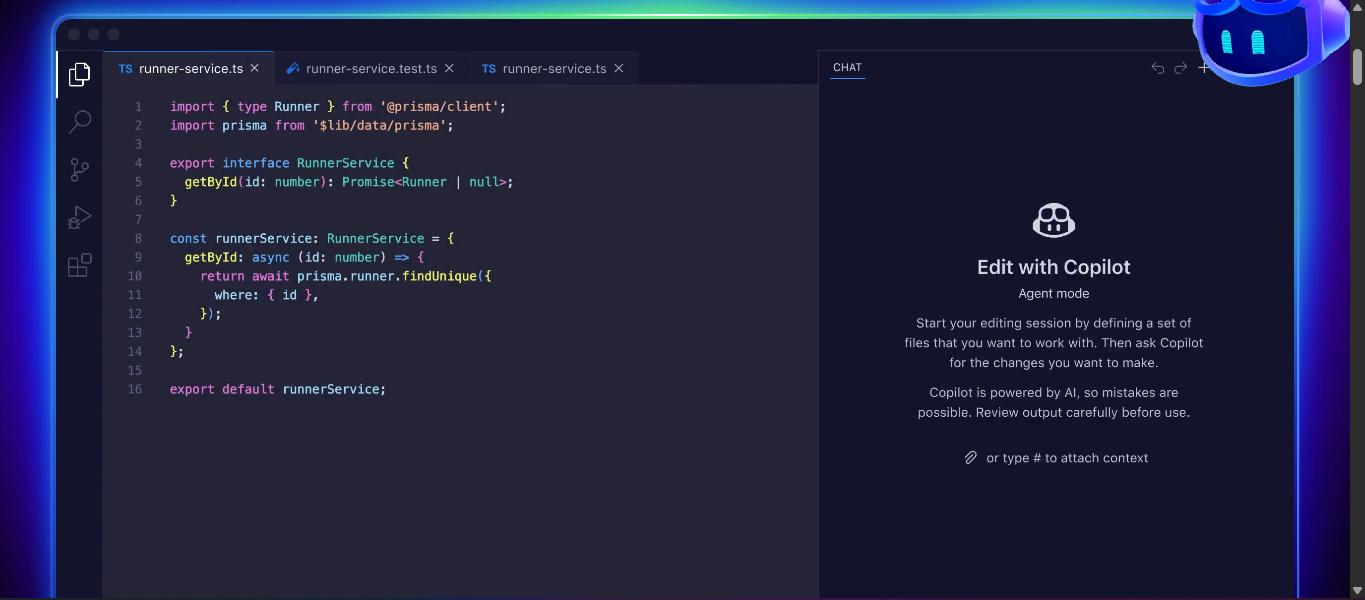Viewport: 1365px width, 600px height.
Task: Open the Extensions view
Action: pyautogui.click(x=79, y=266)
